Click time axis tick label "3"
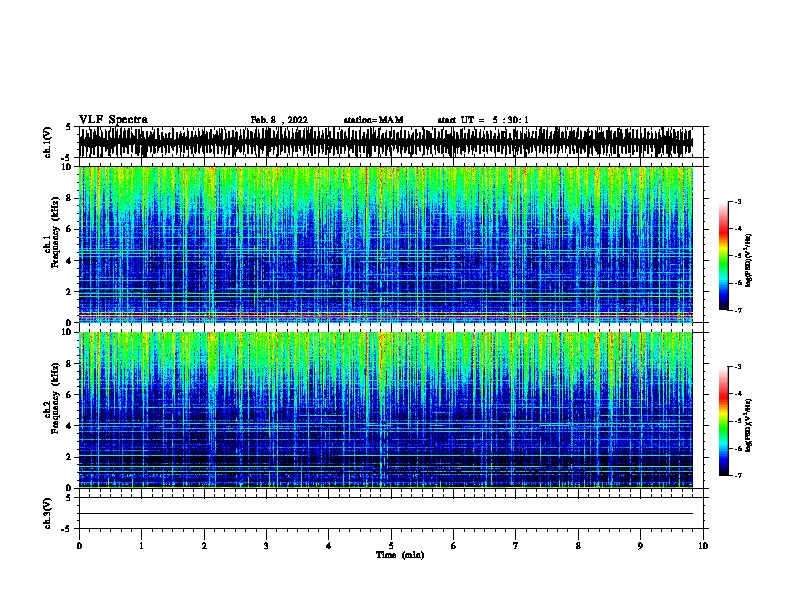The height and width of the screenshot is (612, 792). click(x=266, y=545)
